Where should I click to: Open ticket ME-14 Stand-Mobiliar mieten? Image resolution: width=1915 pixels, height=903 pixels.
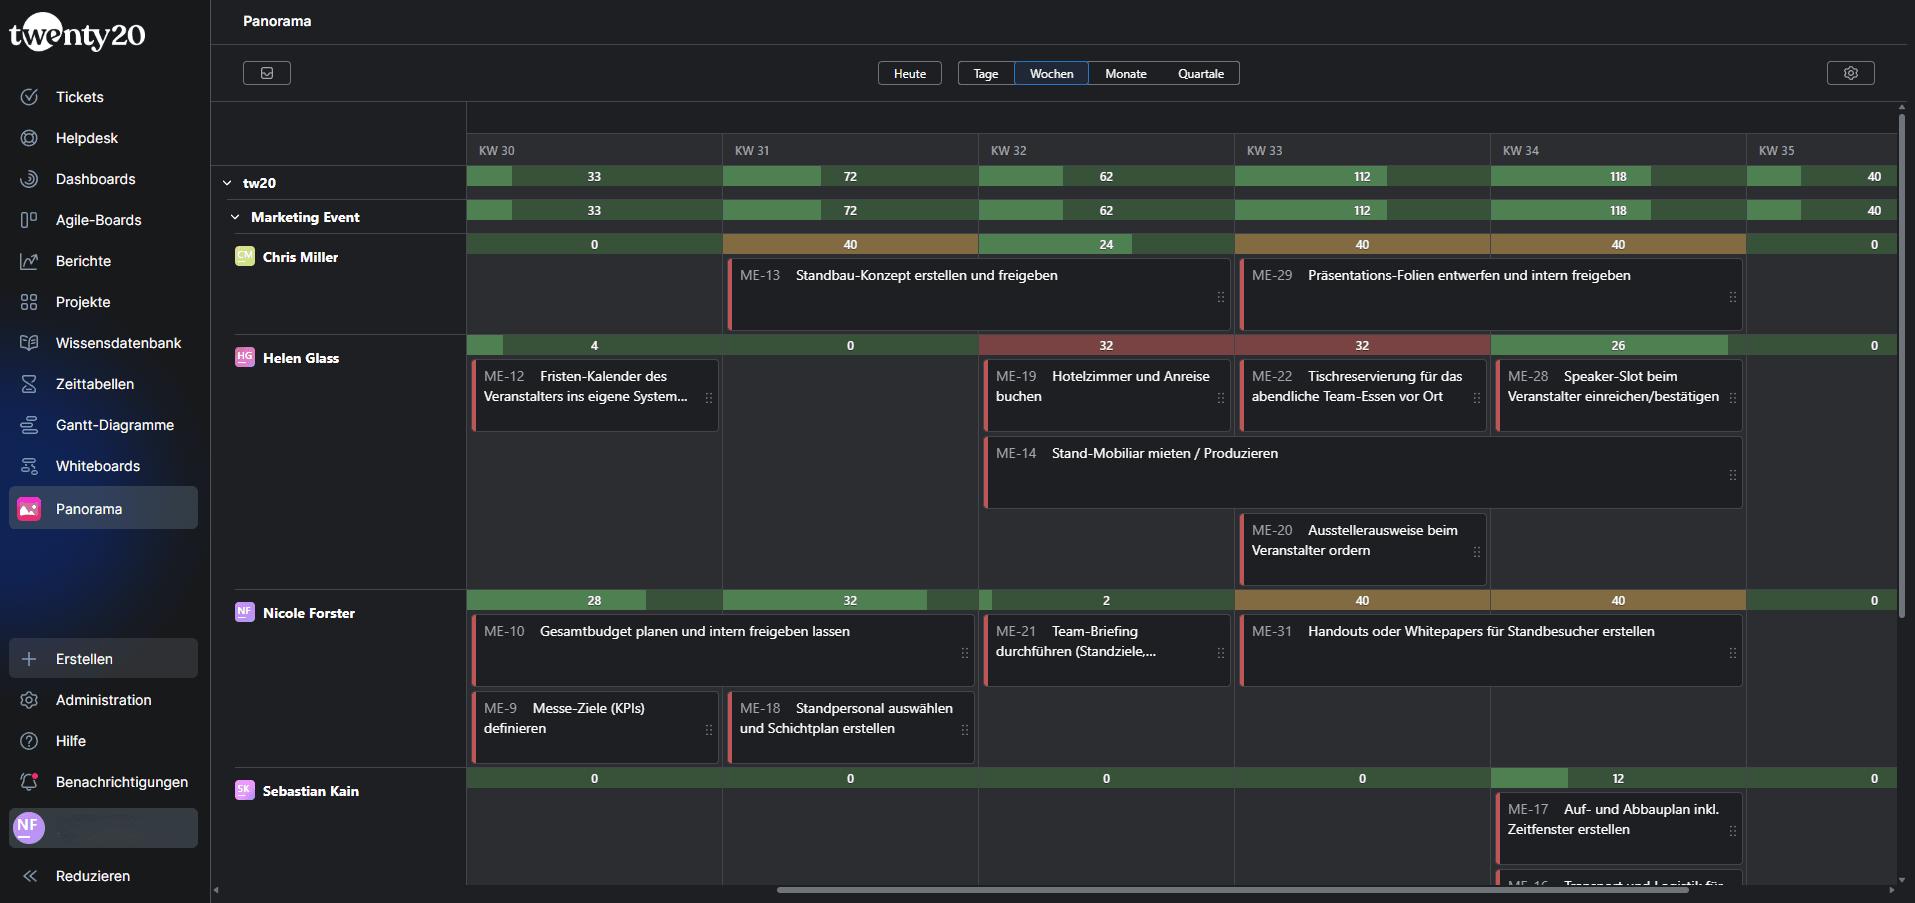point(1362,472)
